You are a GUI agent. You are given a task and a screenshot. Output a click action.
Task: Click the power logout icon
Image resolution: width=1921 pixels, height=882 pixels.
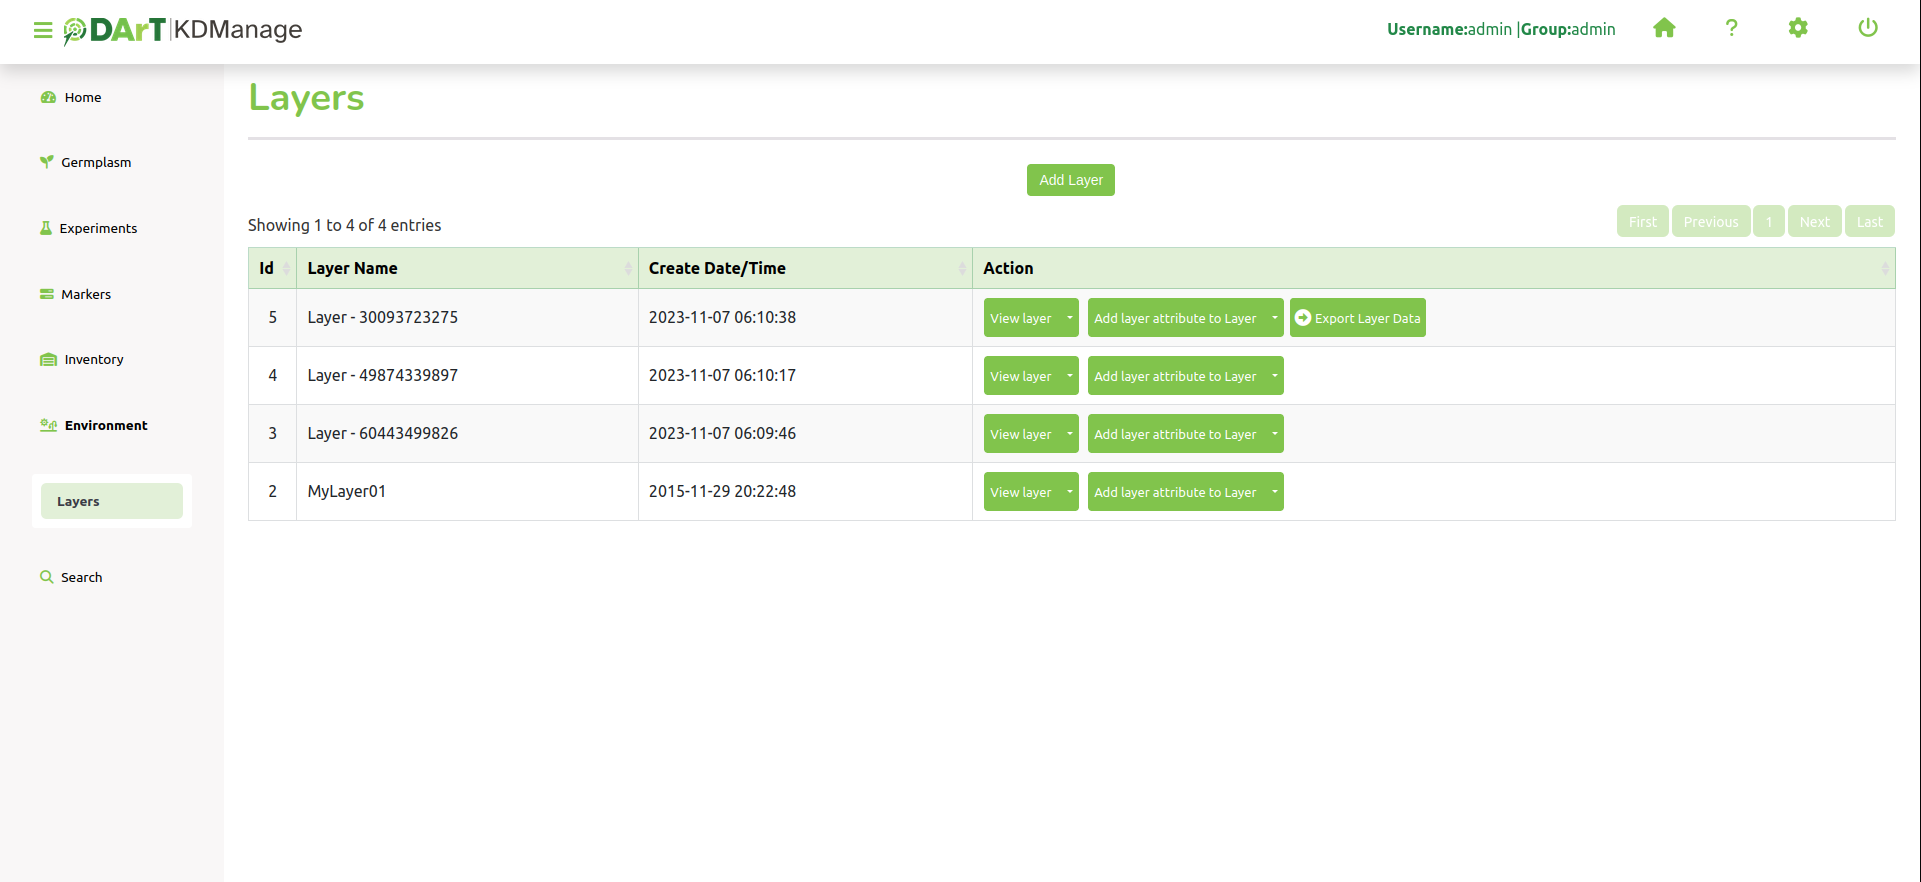(x=1867, y=28)
